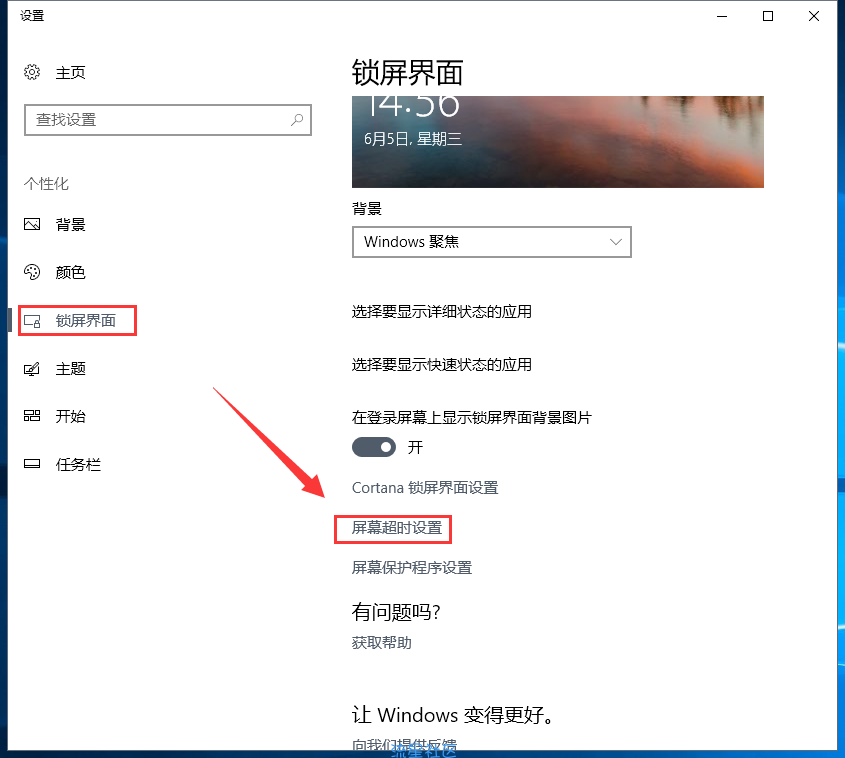Click the Background picture icon in sidebar

pyautogui.click(x=32, y=224)
